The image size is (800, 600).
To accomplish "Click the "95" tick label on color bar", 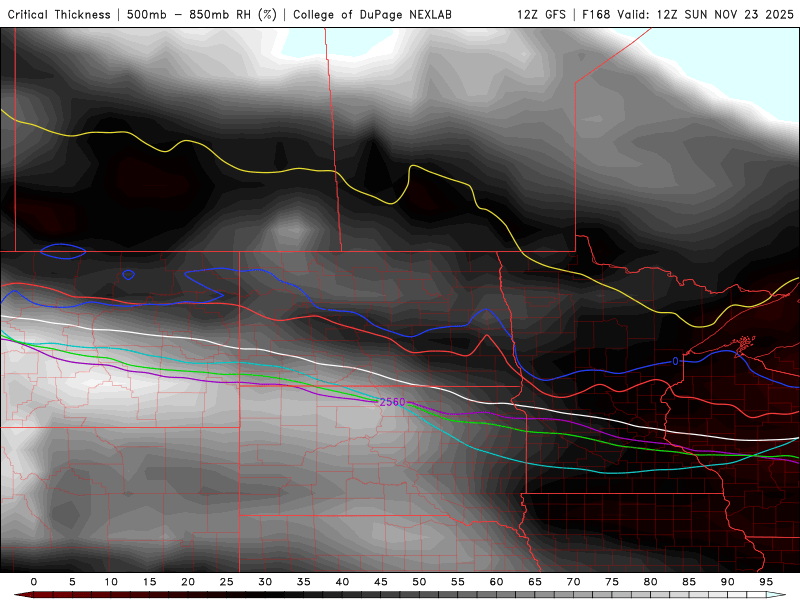I will point(766,582).
